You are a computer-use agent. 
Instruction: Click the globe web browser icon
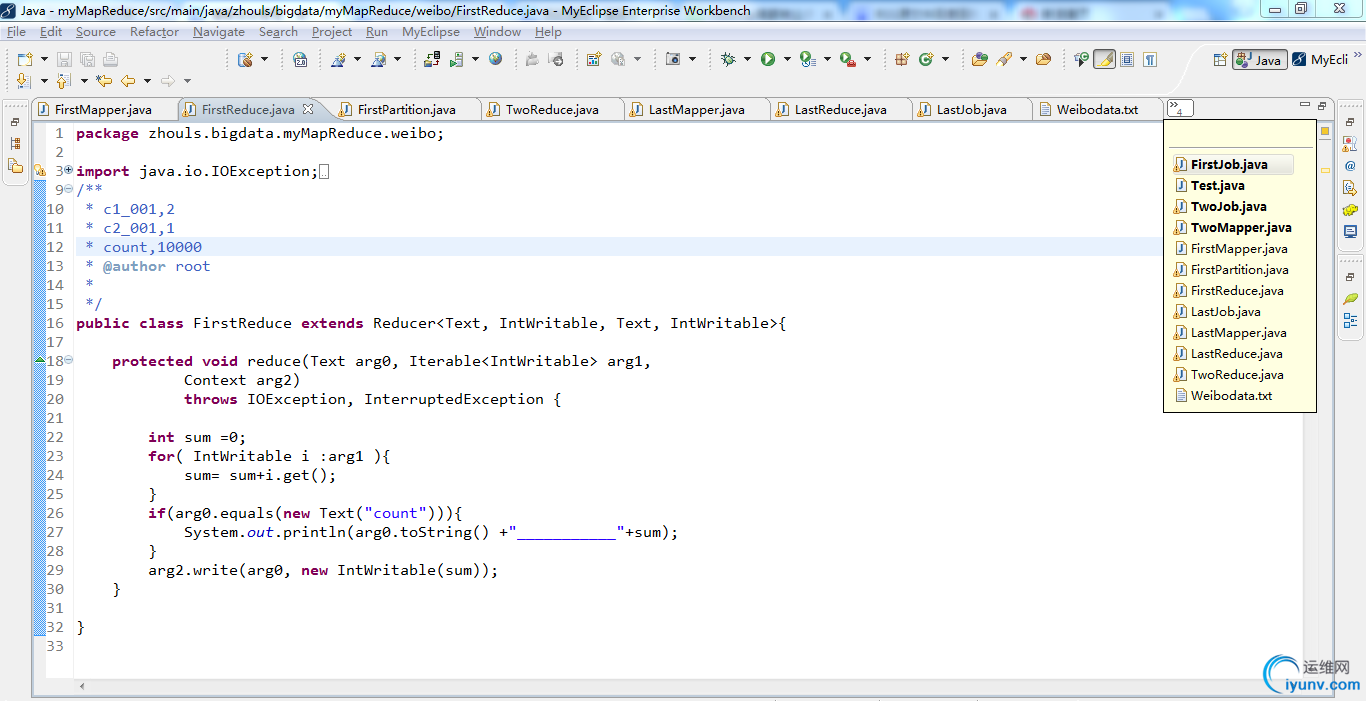[495, 58]
